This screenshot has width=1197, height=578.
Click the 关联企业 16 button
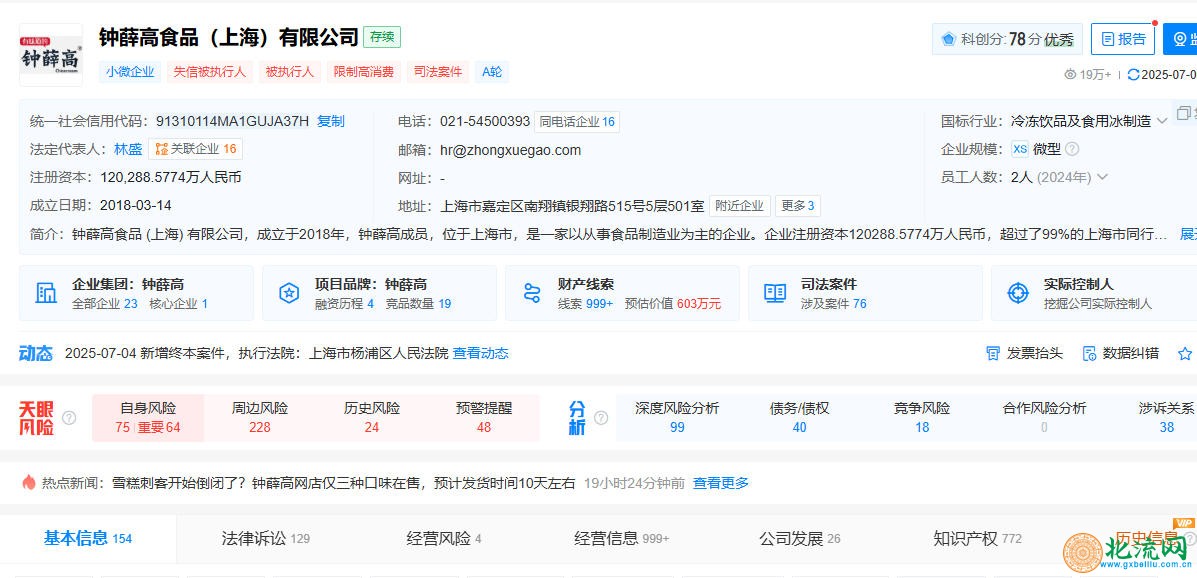pyautogui.click(x=195, y=149)
